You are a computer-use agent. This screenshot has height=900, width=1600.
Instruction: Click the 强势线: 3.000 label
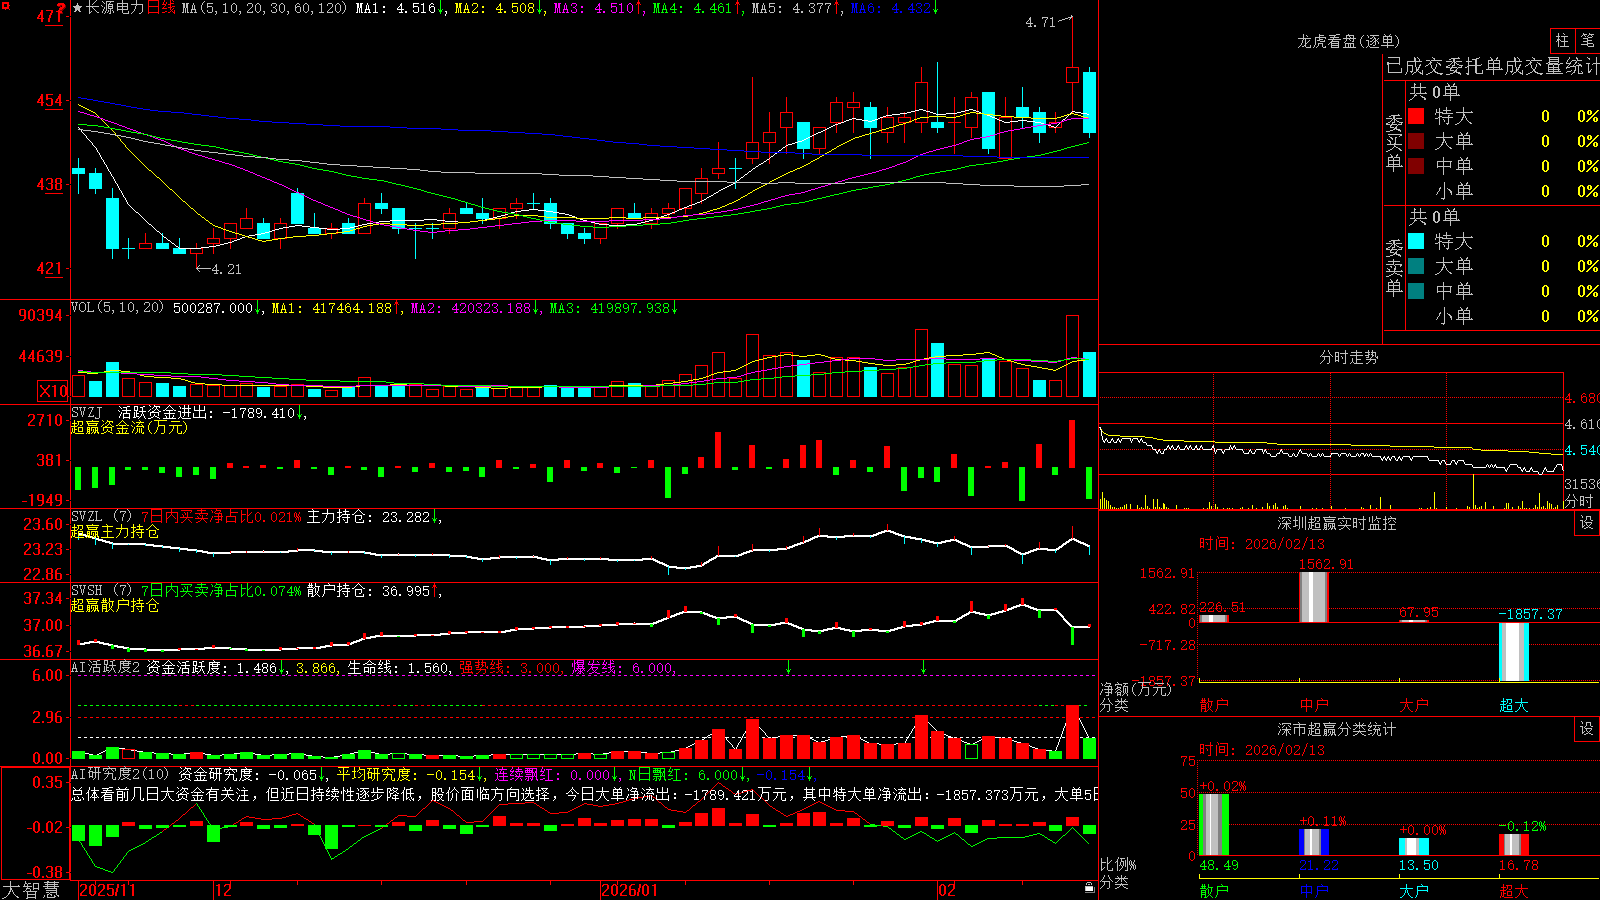(510, 668)
